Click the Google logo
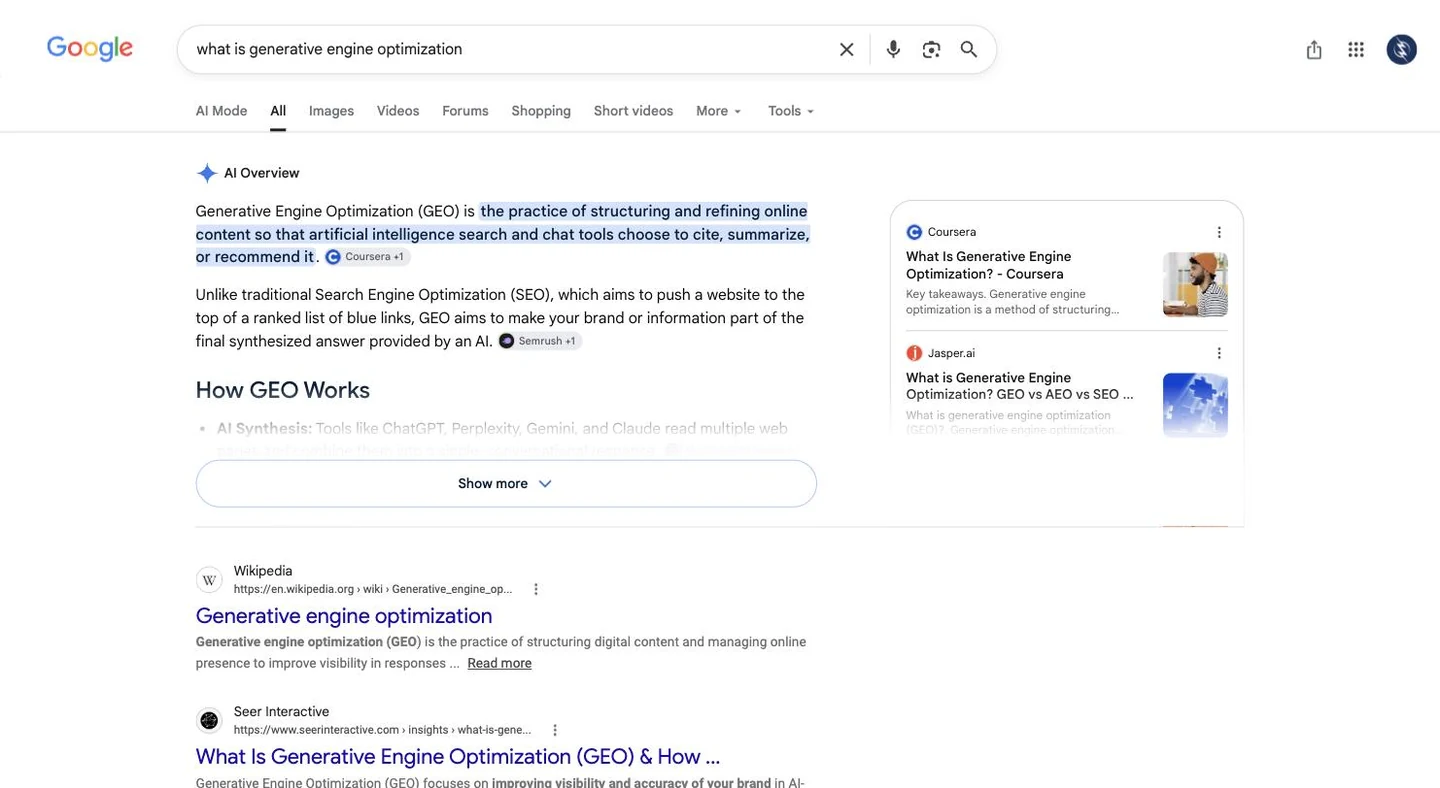 pyautogui.click(x=90, y=48)
